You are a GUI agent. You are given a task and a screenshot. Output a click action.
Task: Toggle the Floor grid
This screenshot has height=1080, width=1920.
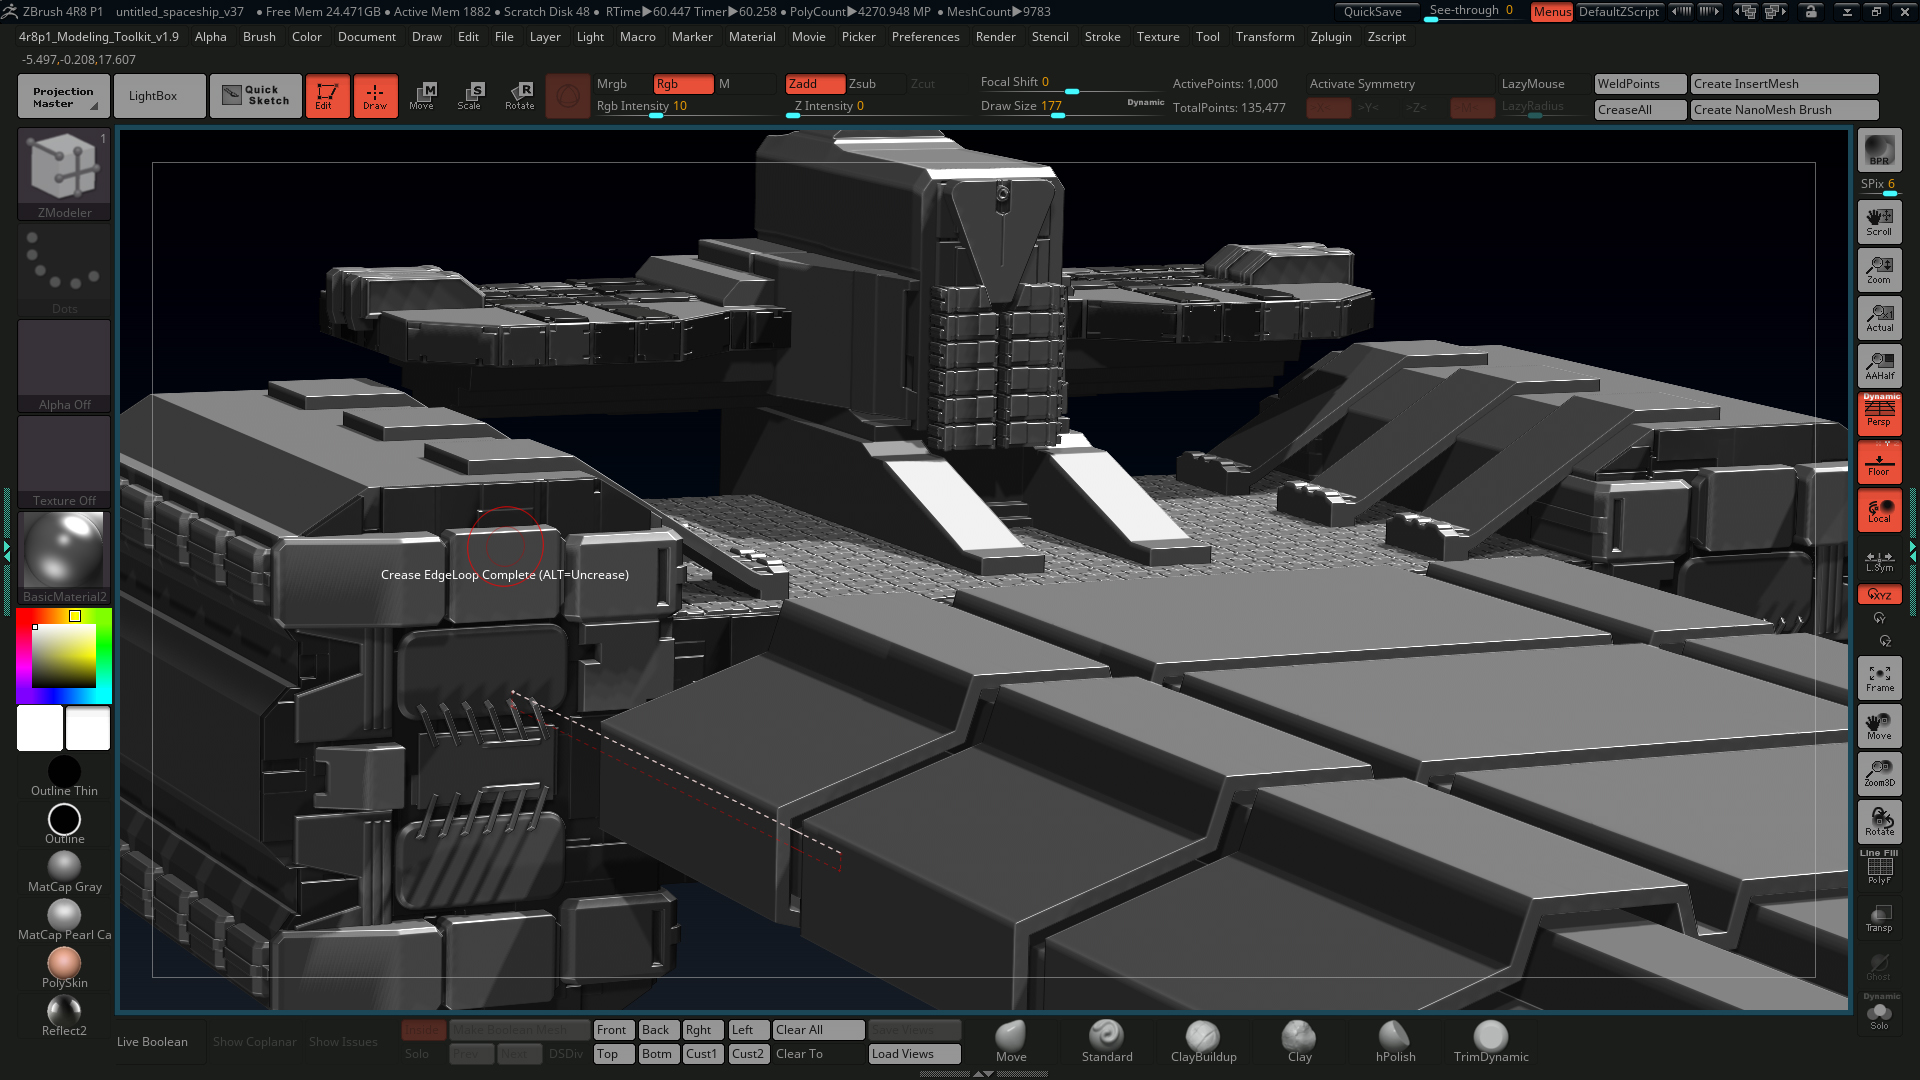(1879, 463)
